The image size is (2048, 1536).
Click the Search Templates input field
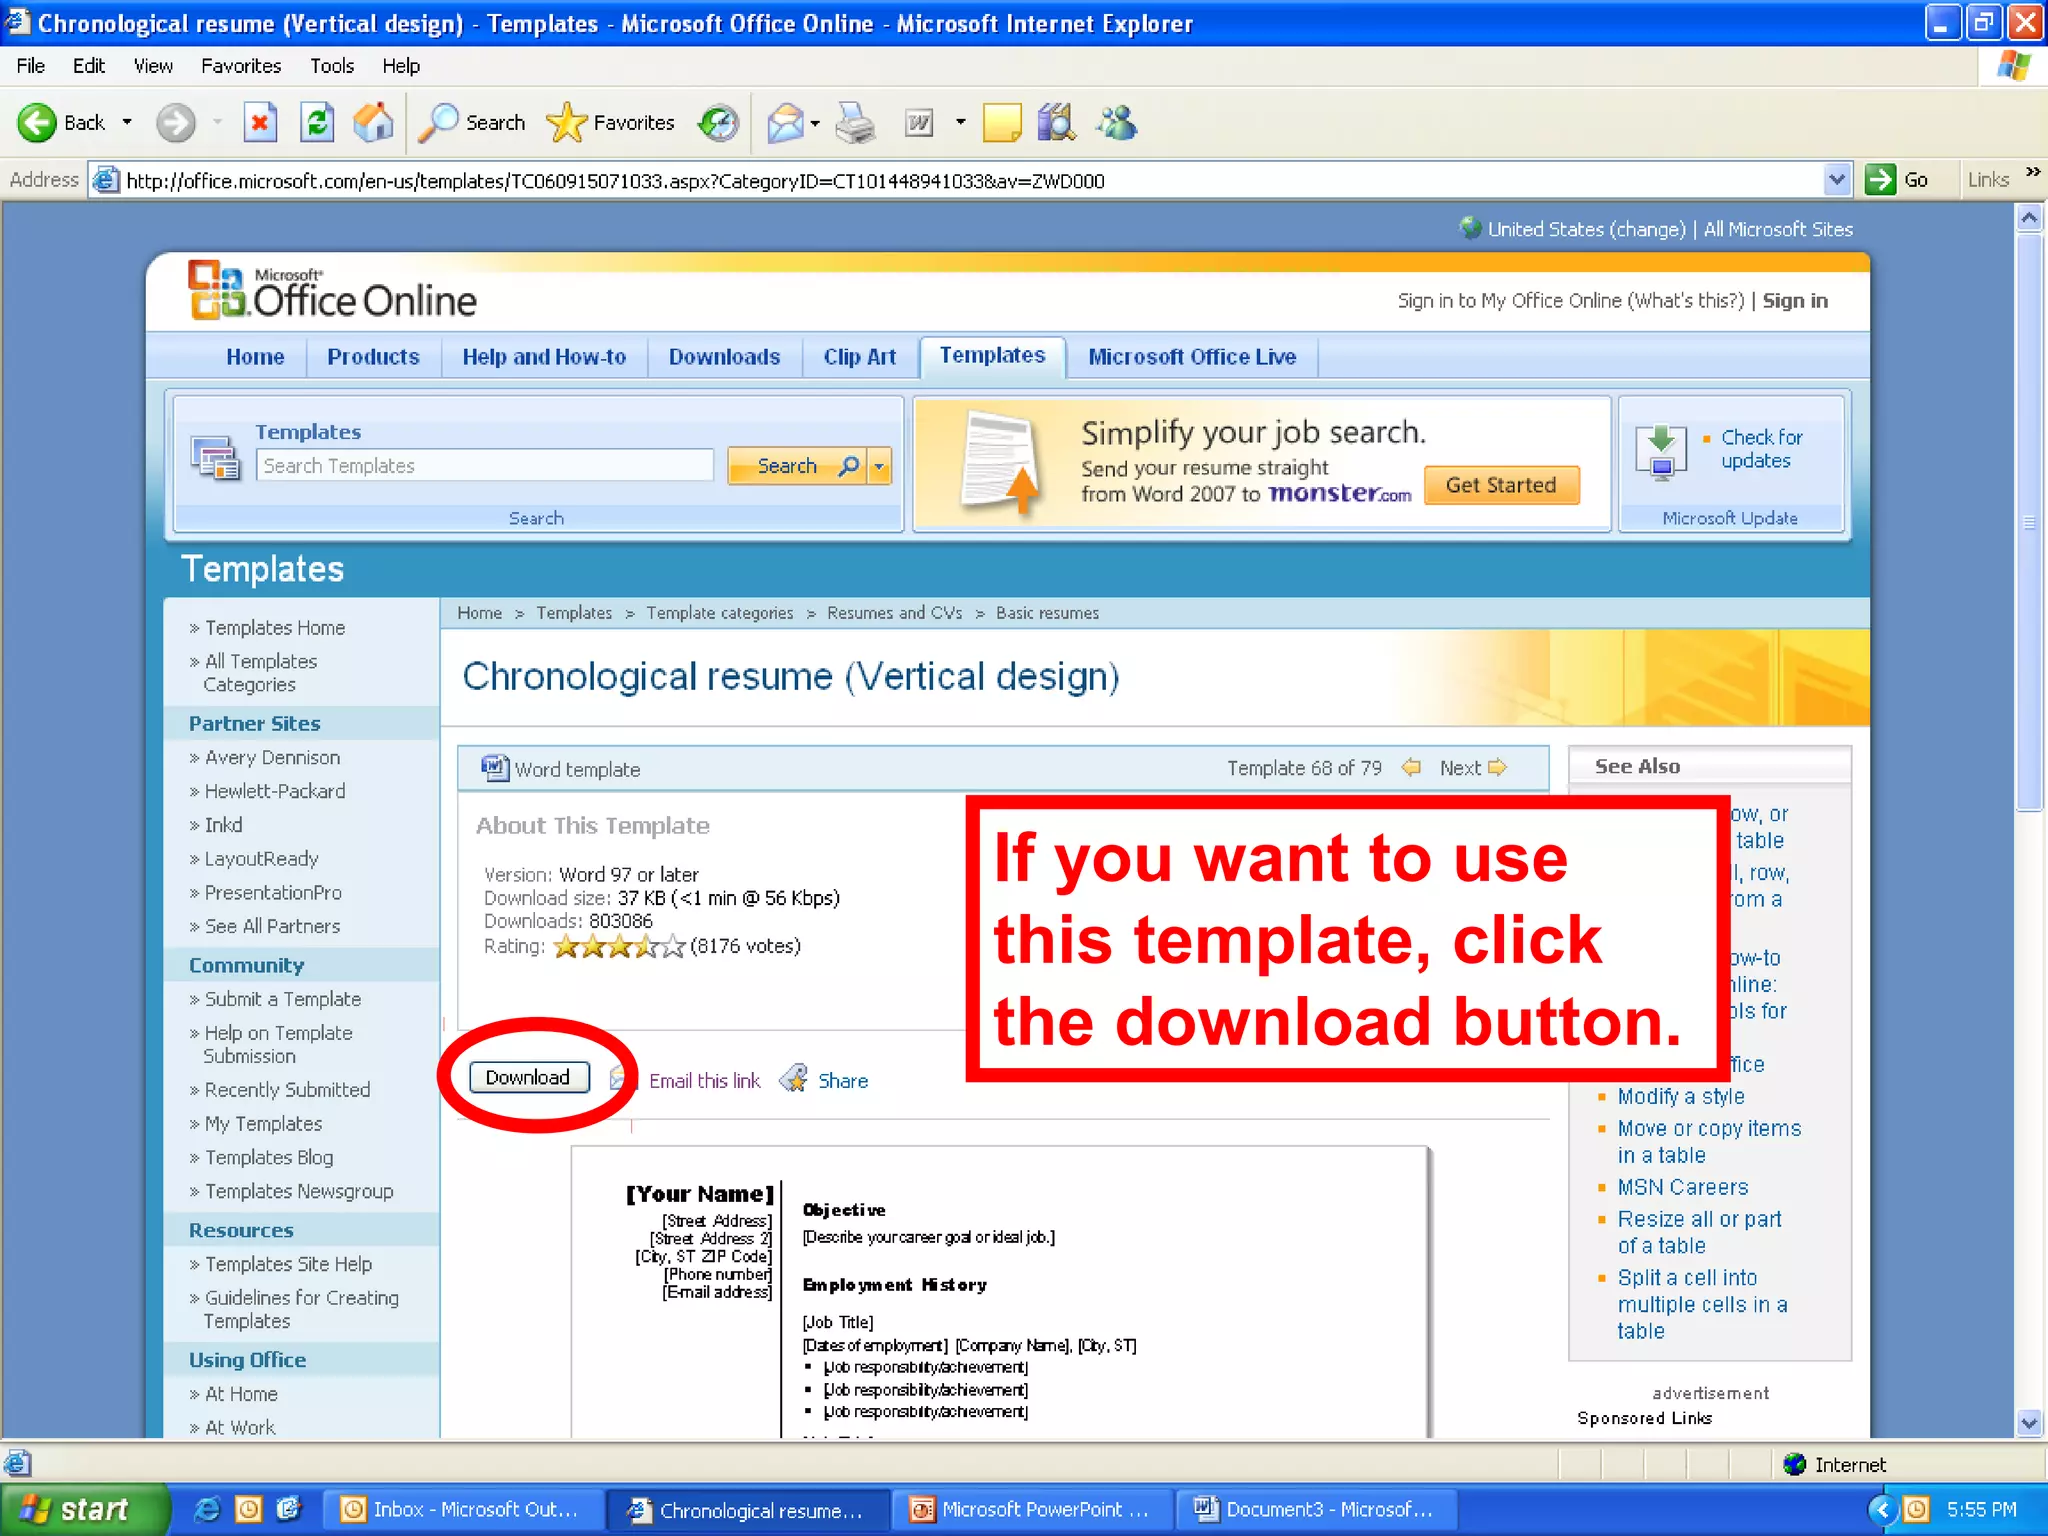[x=484, y=466]
